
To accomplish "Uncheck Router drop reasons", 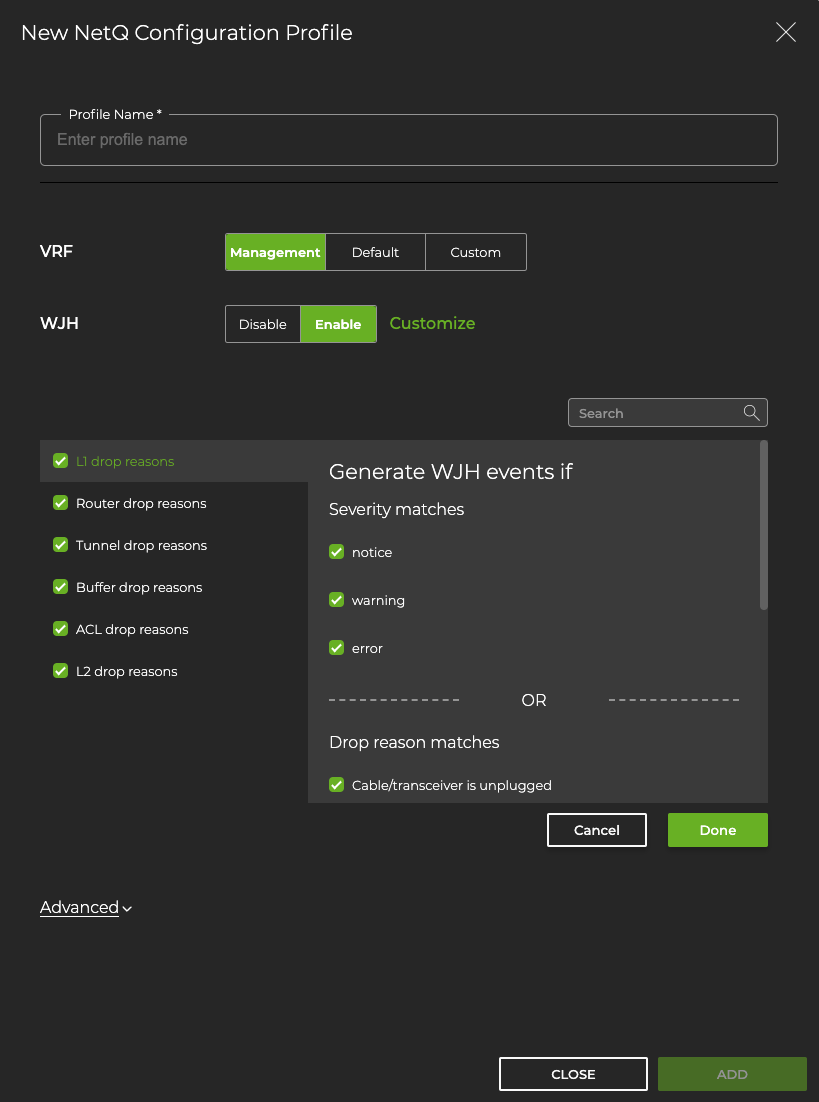I will (x=60, y=503).
